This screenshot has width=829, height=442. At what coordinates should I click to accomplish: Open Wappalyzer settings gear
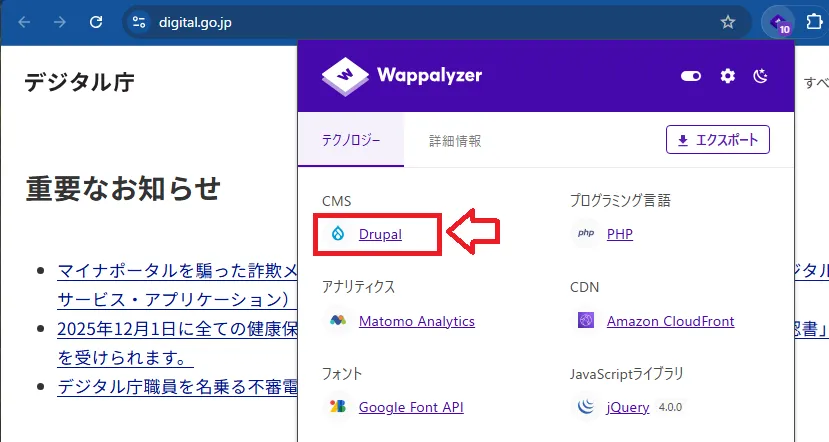coord(727,76)
